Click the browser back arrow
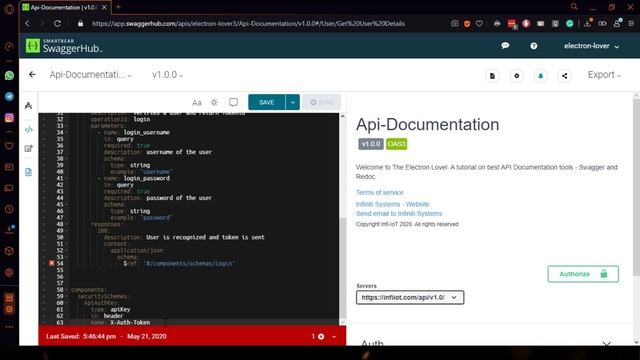 [x=27, y=24]
